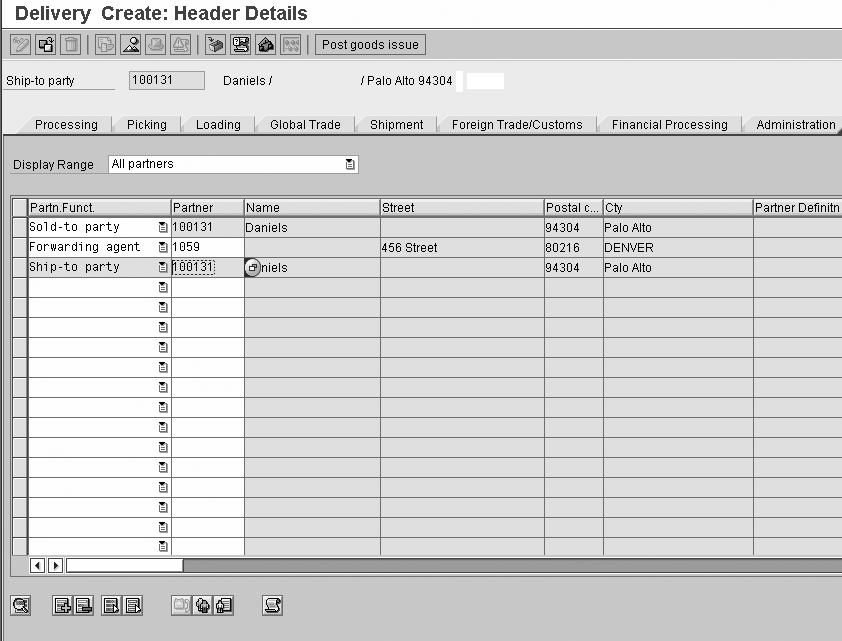The height and width of the screenshot is (641, 842).
Task: Click the first rows-with-arrow icon below the table
Action: [x=111, y=606]
